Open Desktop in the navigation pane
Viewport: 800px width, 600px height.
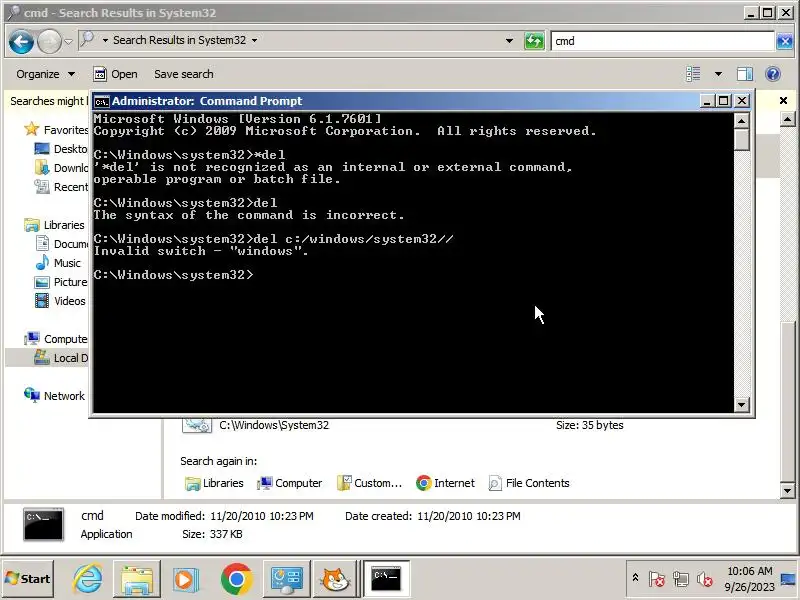pyautogui.click(x=61, y=148)
